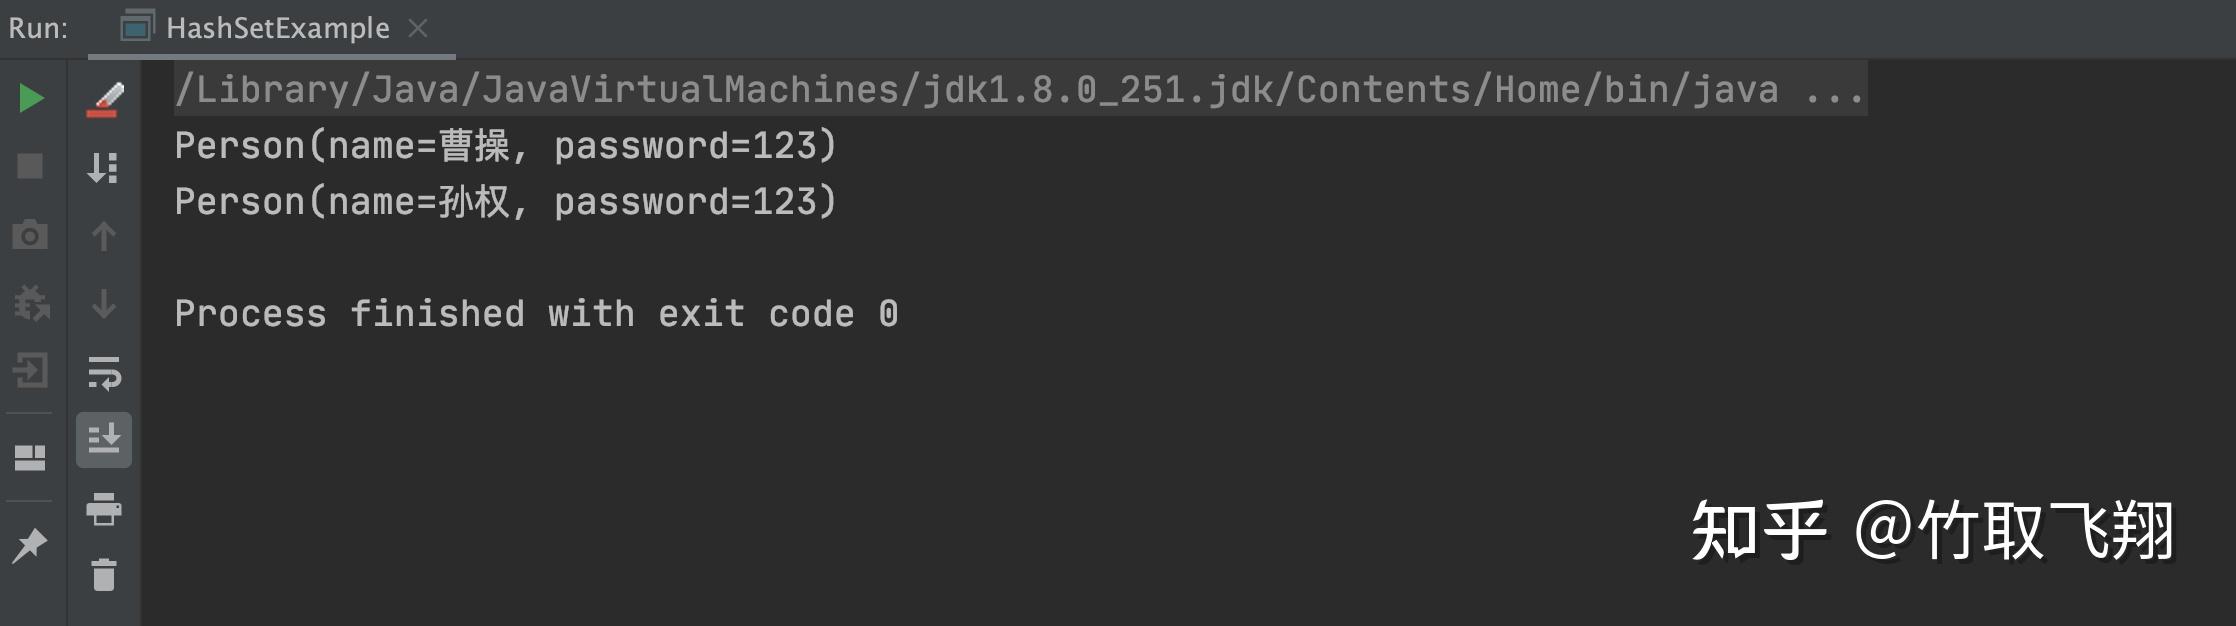
Task: Clear all console output with the trash icon
Action: tap(104, 575)
